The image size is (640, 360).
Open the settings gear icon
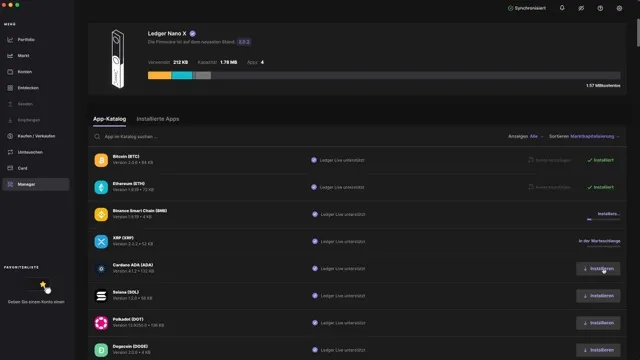coord(619,8)
